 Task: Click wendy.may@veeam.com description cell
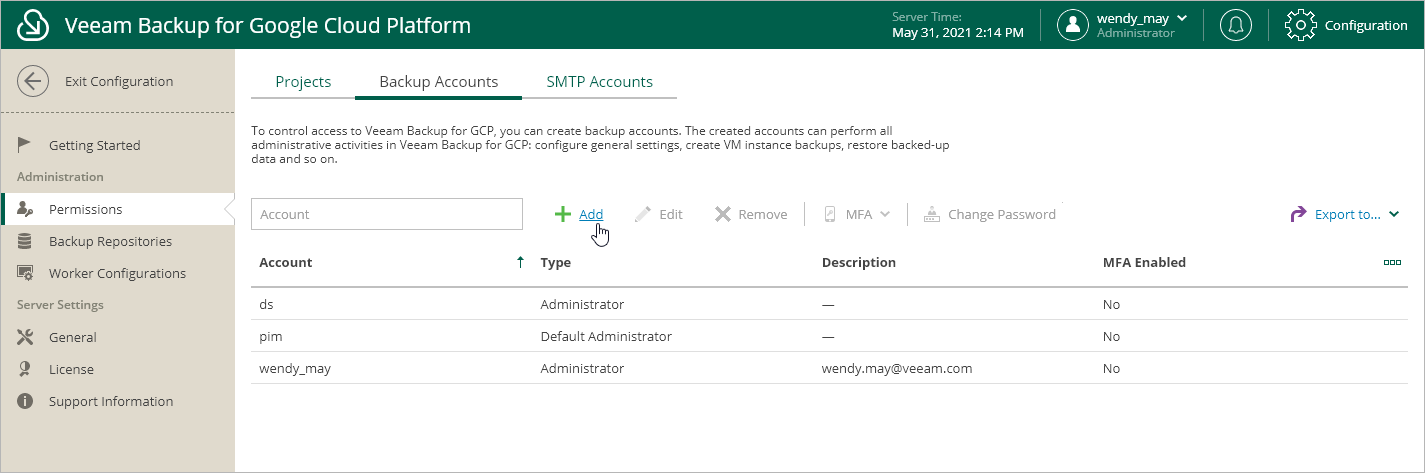tap(897, 368)
